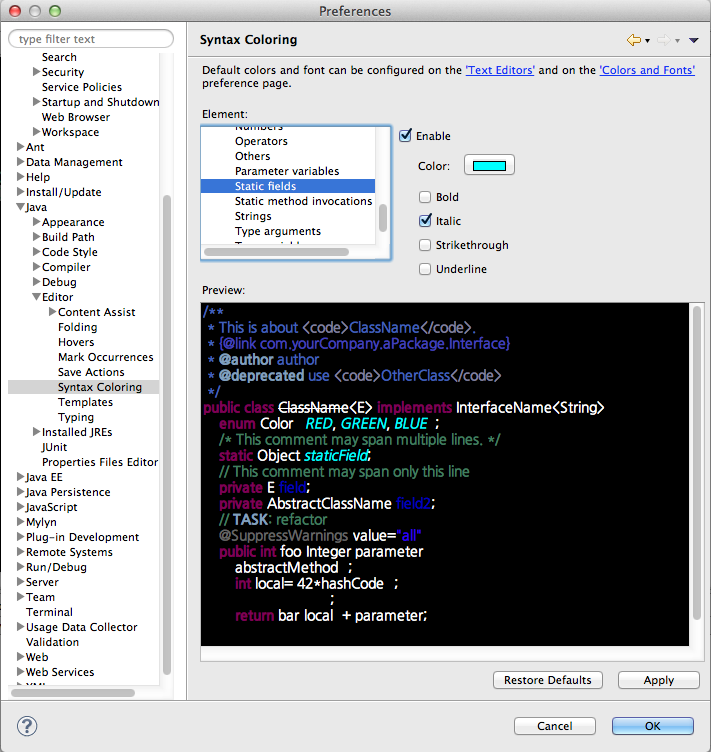The height and width of the screenshot is (752, 711).
Task: Open the Save Actions page
Action: click(x=91, y=372)
